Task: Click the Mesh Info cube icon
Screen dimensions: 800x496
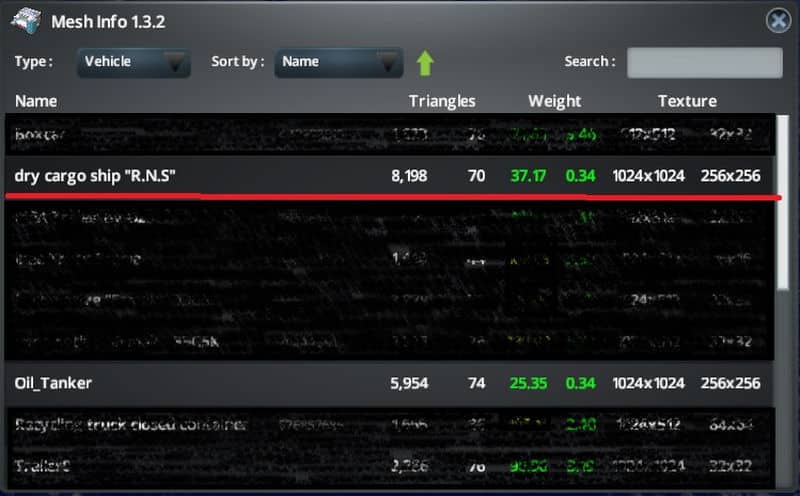Action: coord(27,21)
